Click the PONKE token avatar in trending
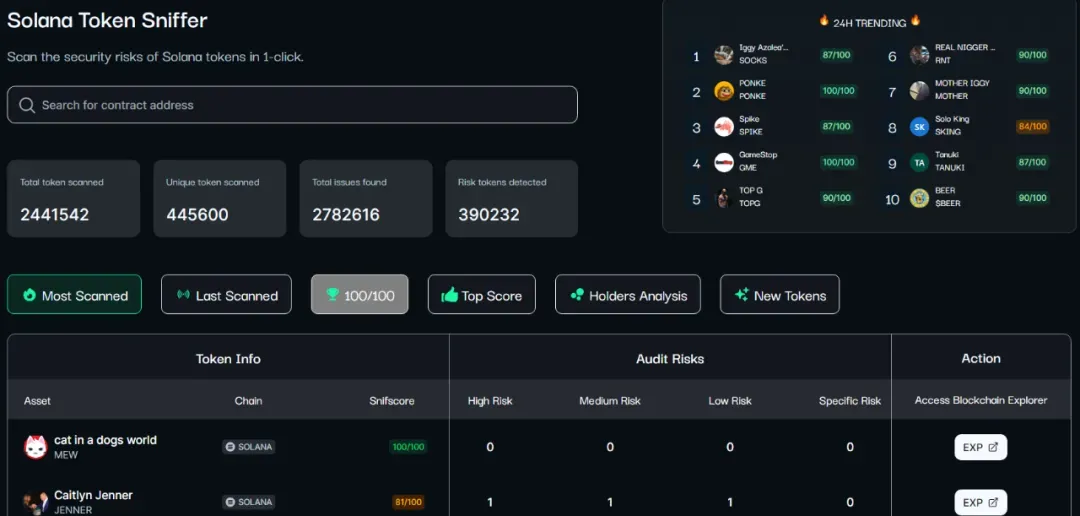 click(724, 91)
